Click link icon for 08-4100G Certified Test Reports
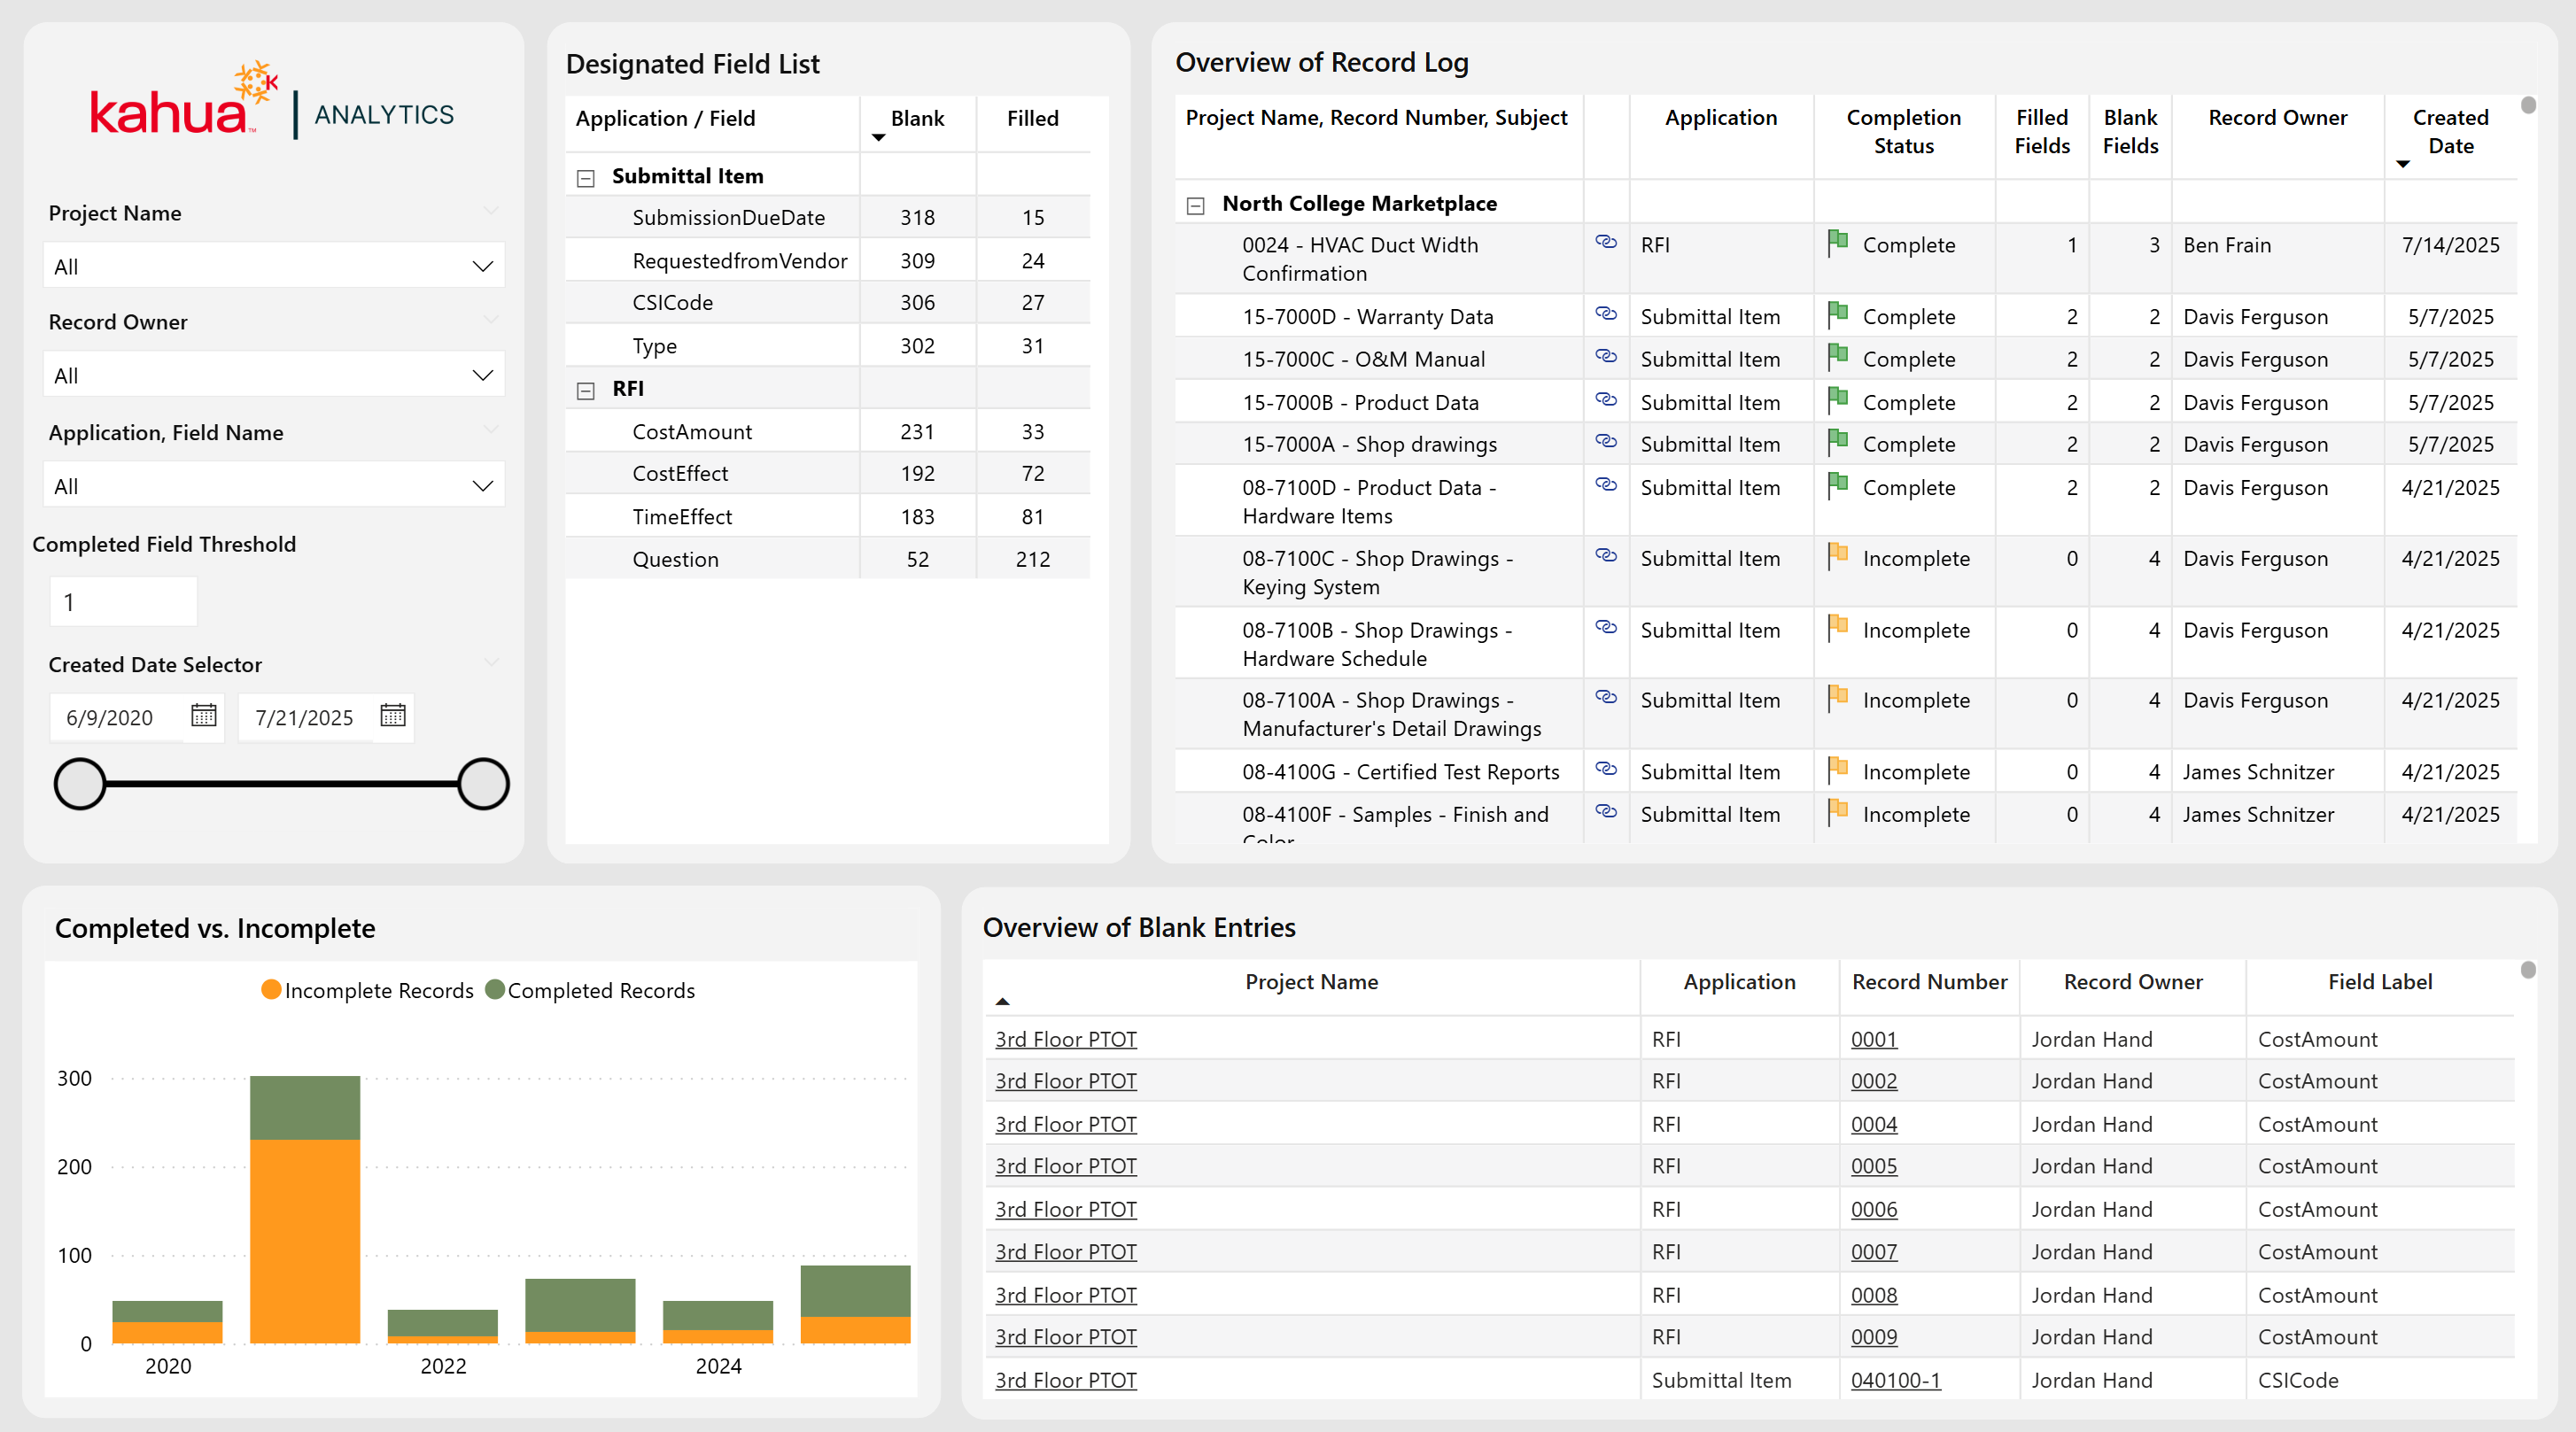Image resolution: width=2576 pixels, height=1432 pixels. [1606, 769]
